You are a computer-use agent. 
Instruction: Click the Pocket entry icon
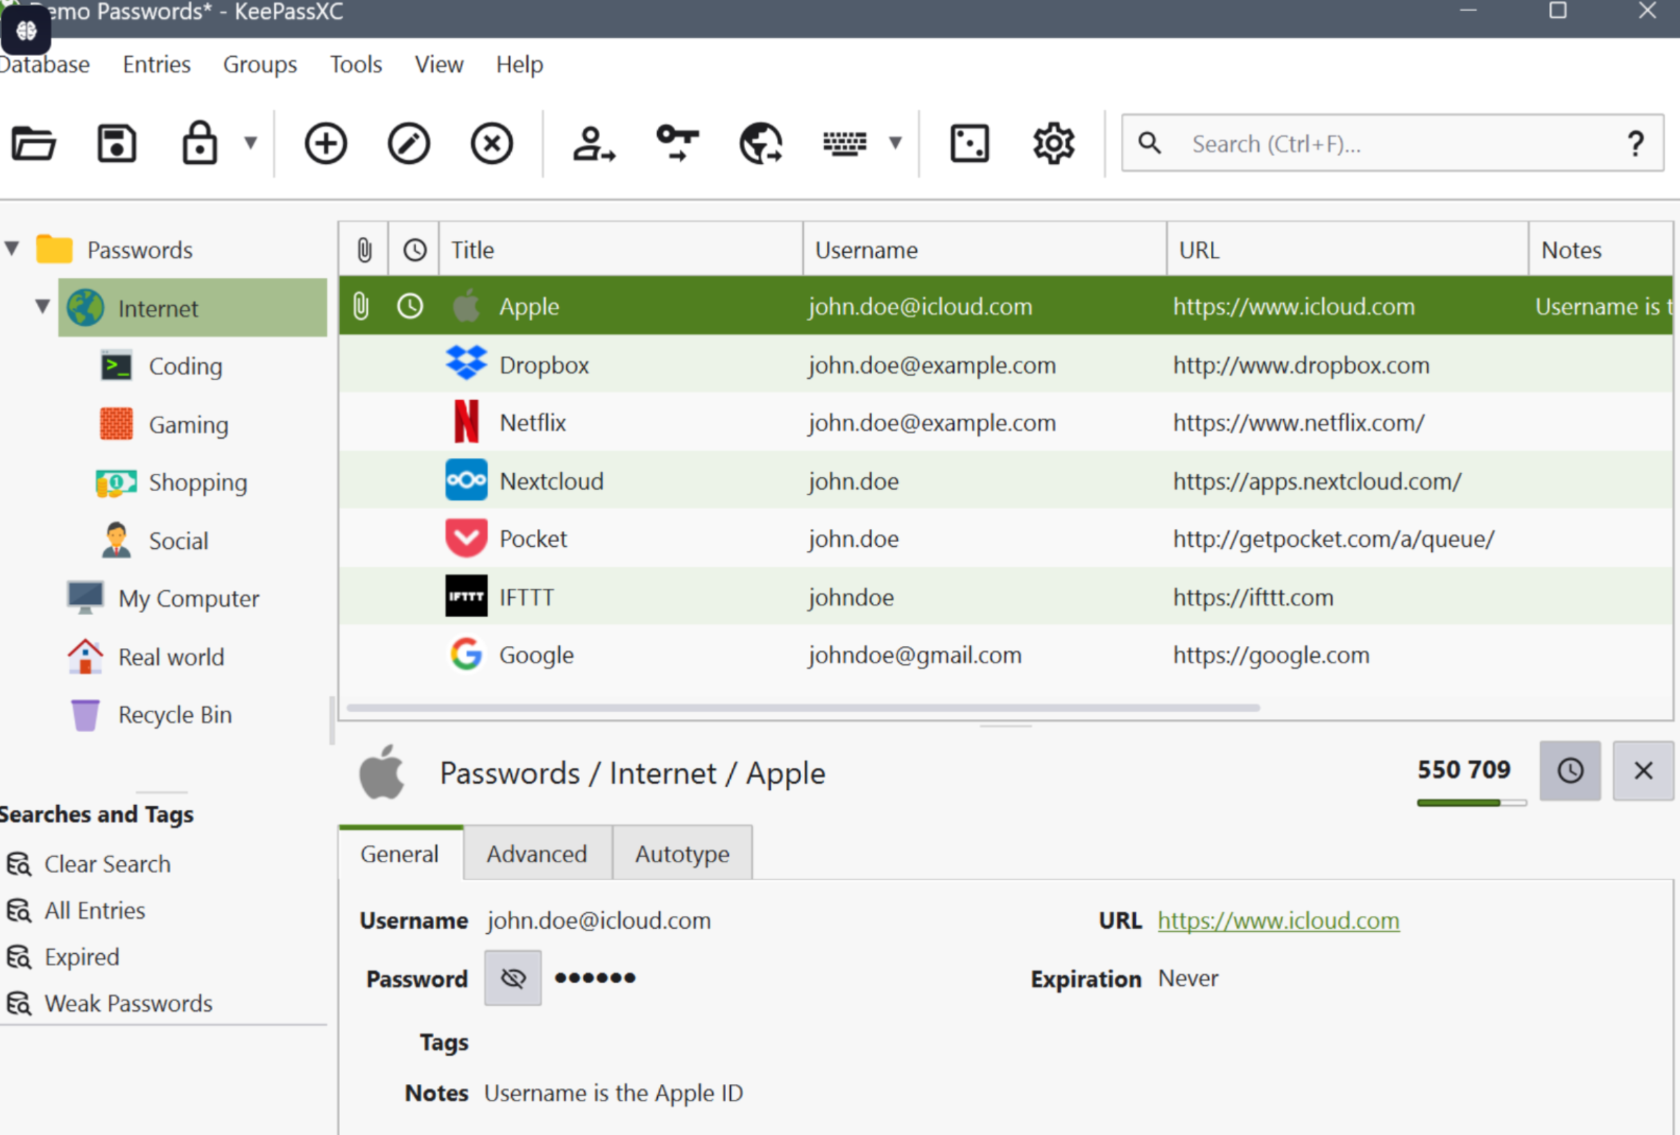[466, 538]
